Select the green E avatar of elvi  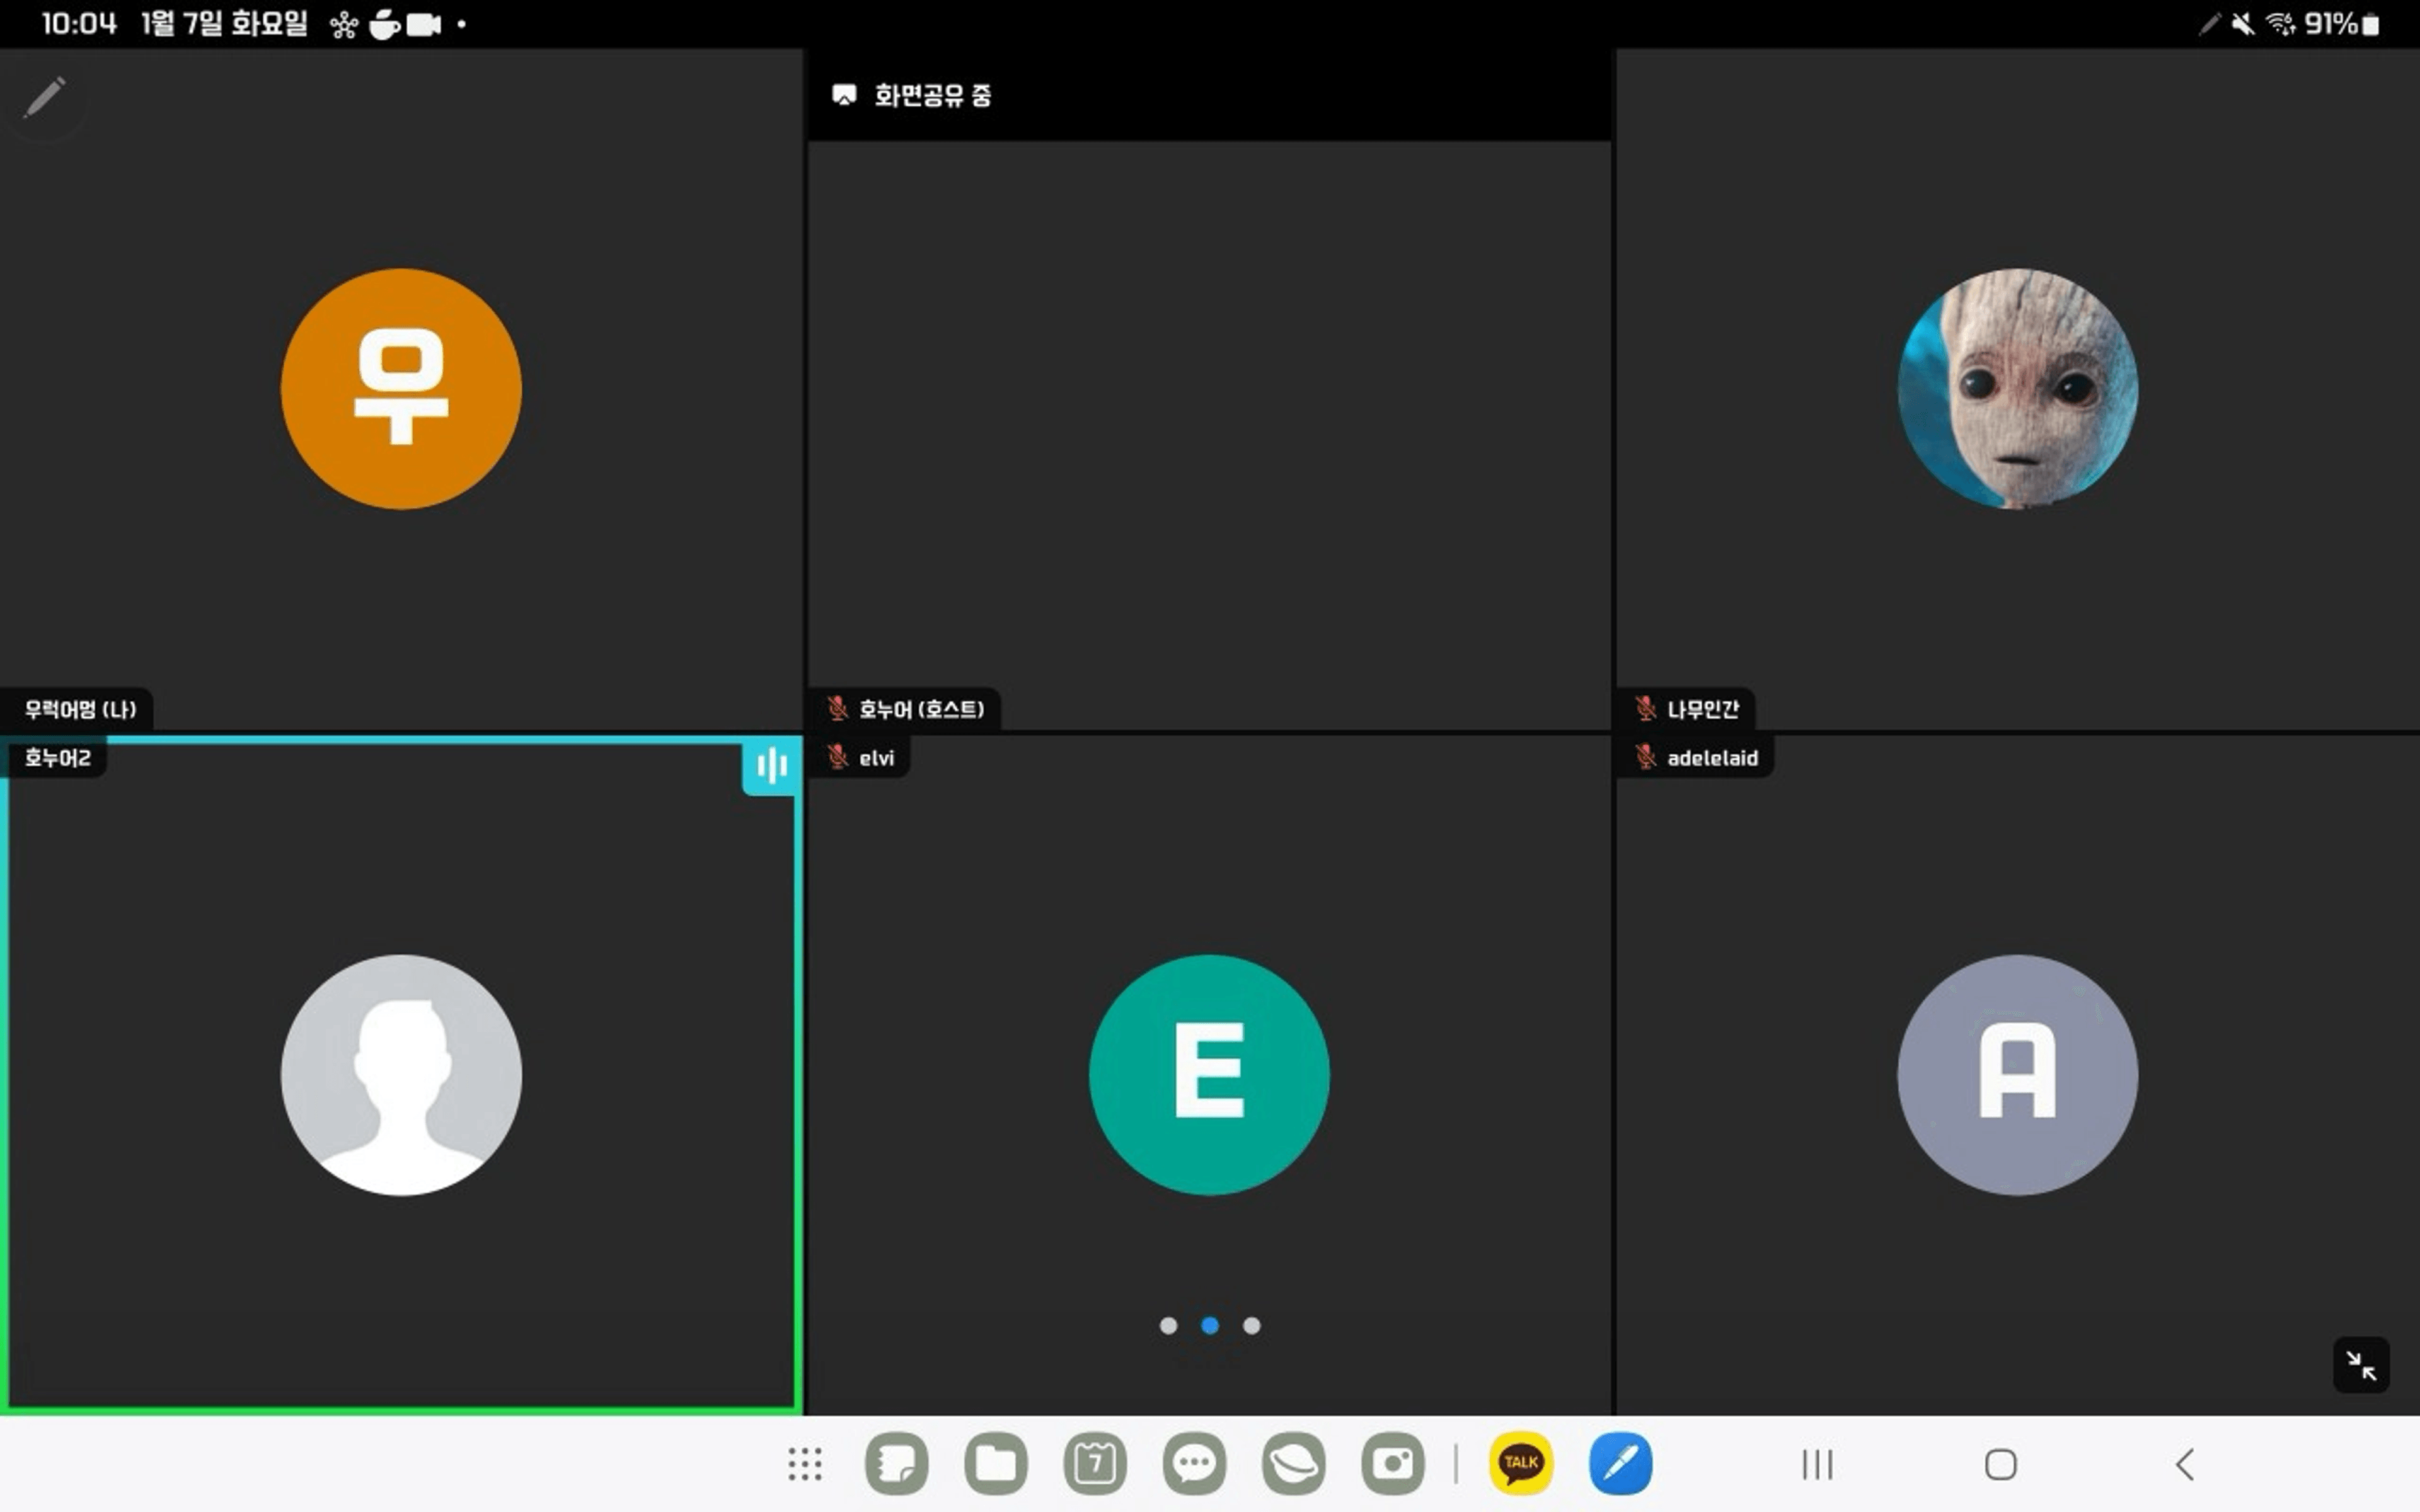coord(1209,1075)
